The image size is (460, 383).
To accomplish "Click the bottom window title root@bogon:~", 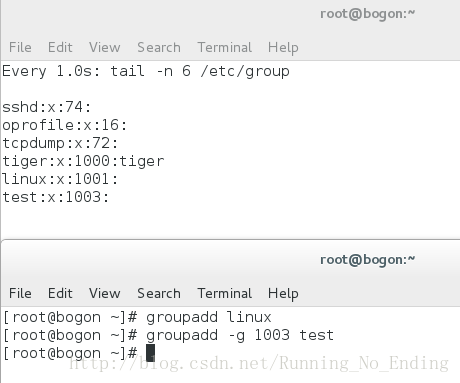I will (x=367, y=260).
